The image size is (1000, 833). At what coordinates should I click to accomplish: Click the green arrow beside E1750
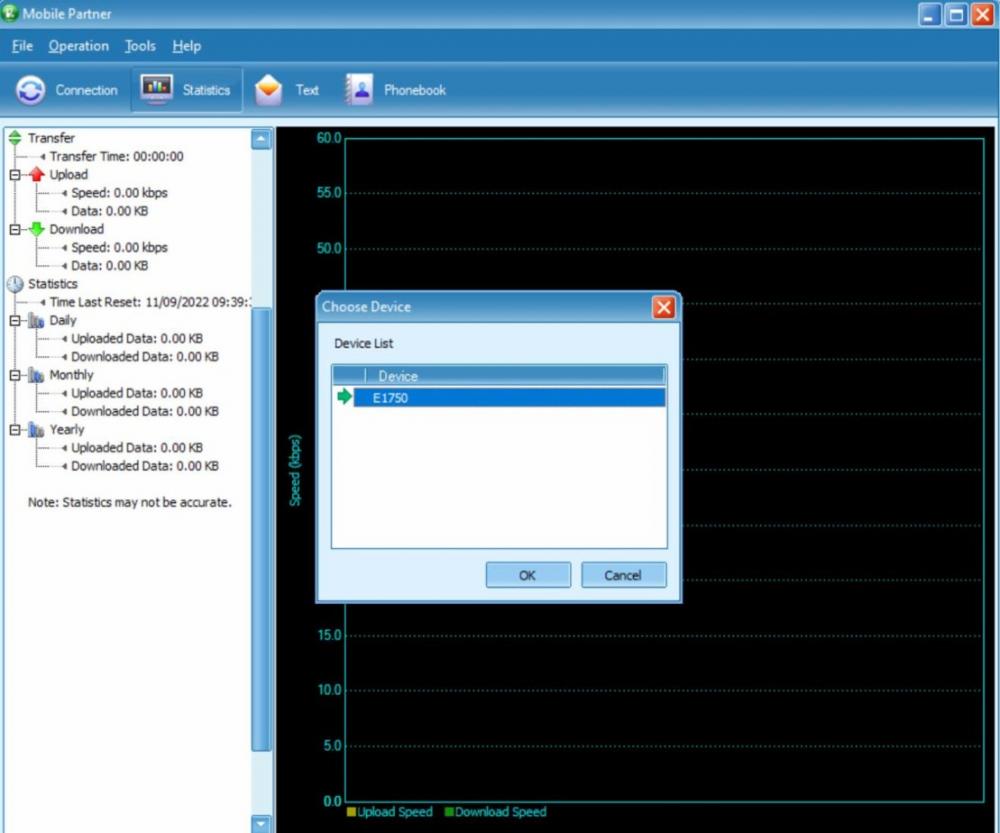pyautogui.click(x=345, y=397)
